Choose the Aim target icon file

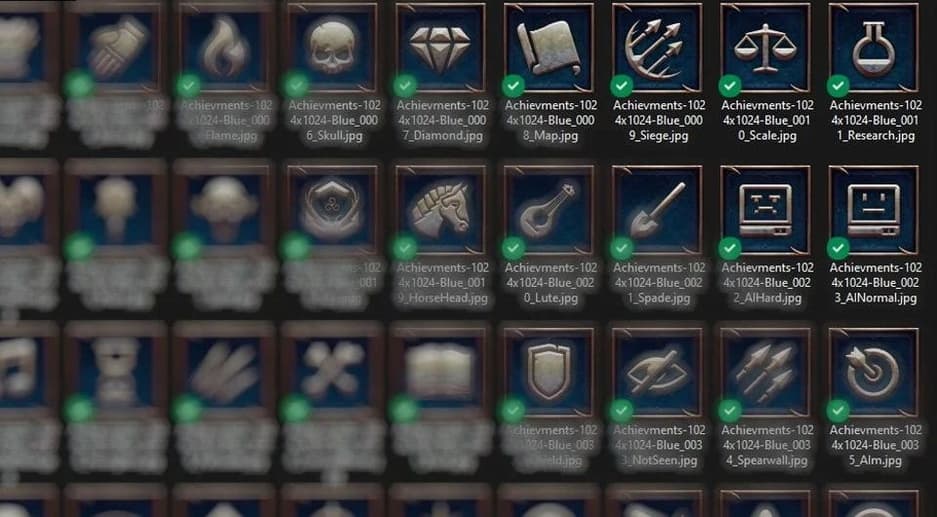pyautogui.click(x=874, y=373)
